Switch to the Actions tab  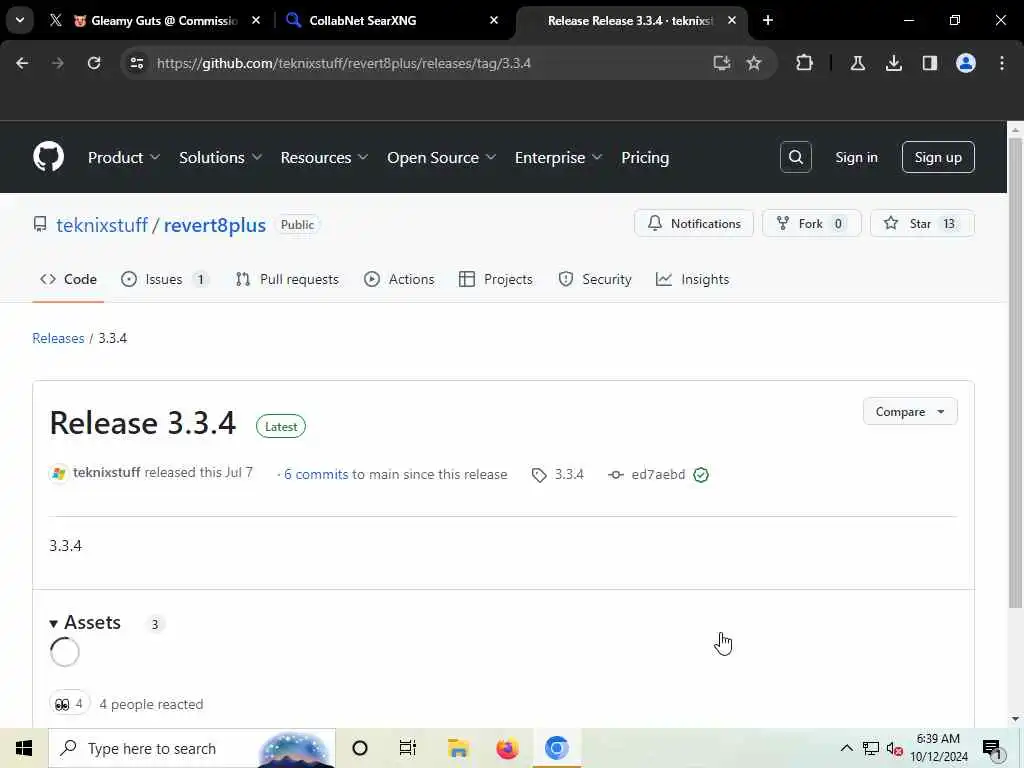tap(399, 280)
